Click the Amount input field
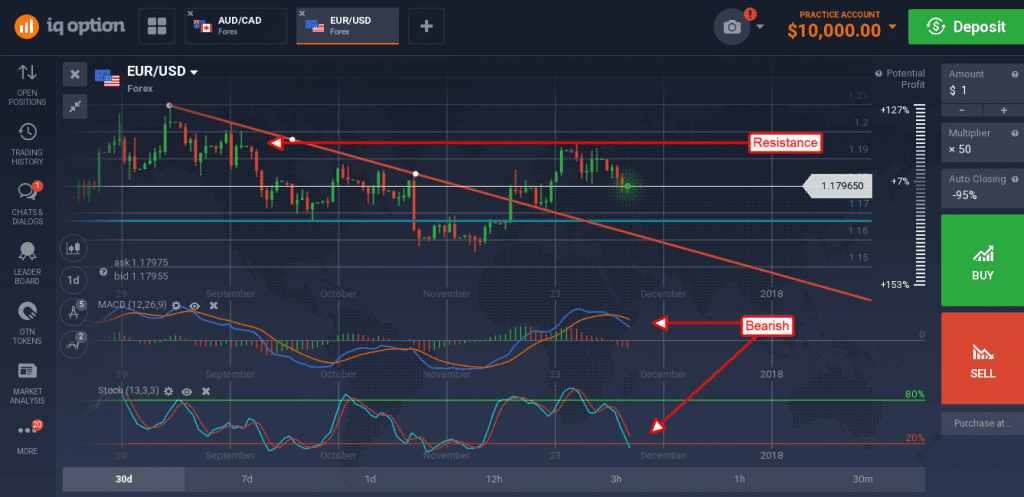 982,83
